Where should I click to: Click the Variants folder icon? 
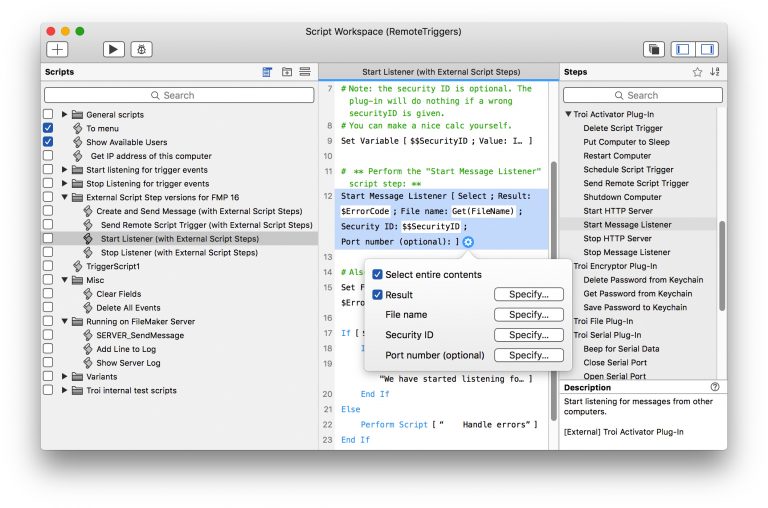click(x=77, y=377)
